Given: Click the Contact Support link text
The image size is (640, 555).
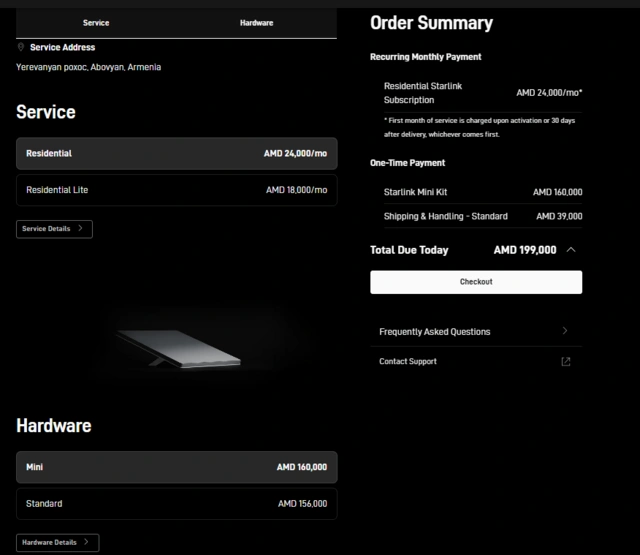Looking at the screenshot, I should (x=408, y=361).
